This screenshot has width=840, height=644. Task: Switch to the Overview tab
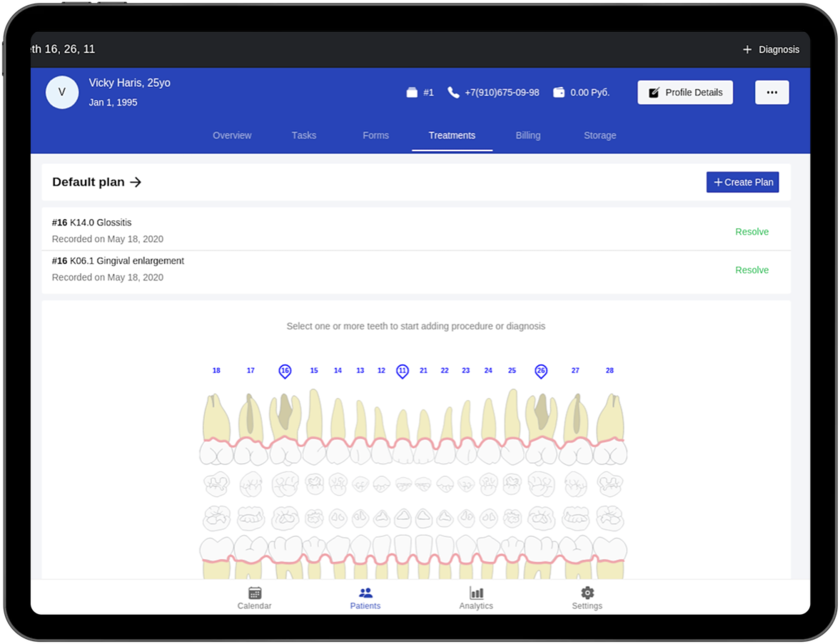[x=232, y=135]
